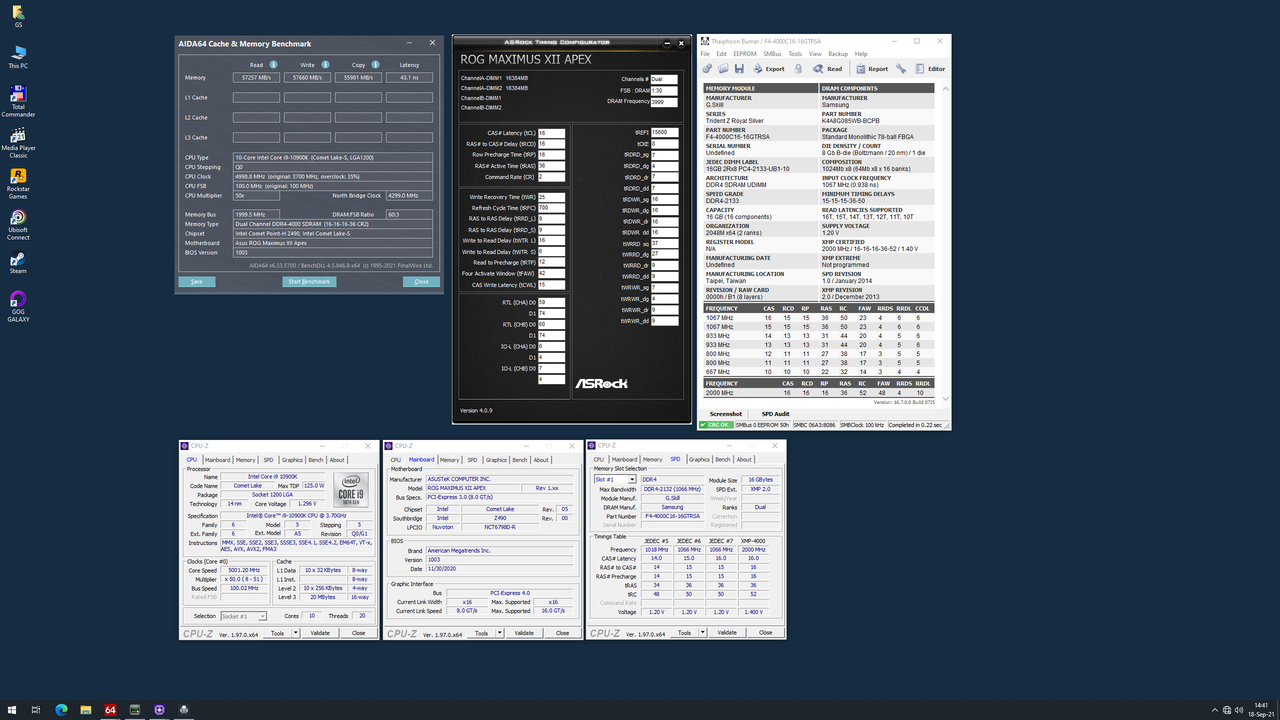The height and width of the screenshot is (720, 1280).
Task: Open the Slot #1 dropdown in CPU-Z SPD
Action: pyautogui.click(x=614, y=479)
